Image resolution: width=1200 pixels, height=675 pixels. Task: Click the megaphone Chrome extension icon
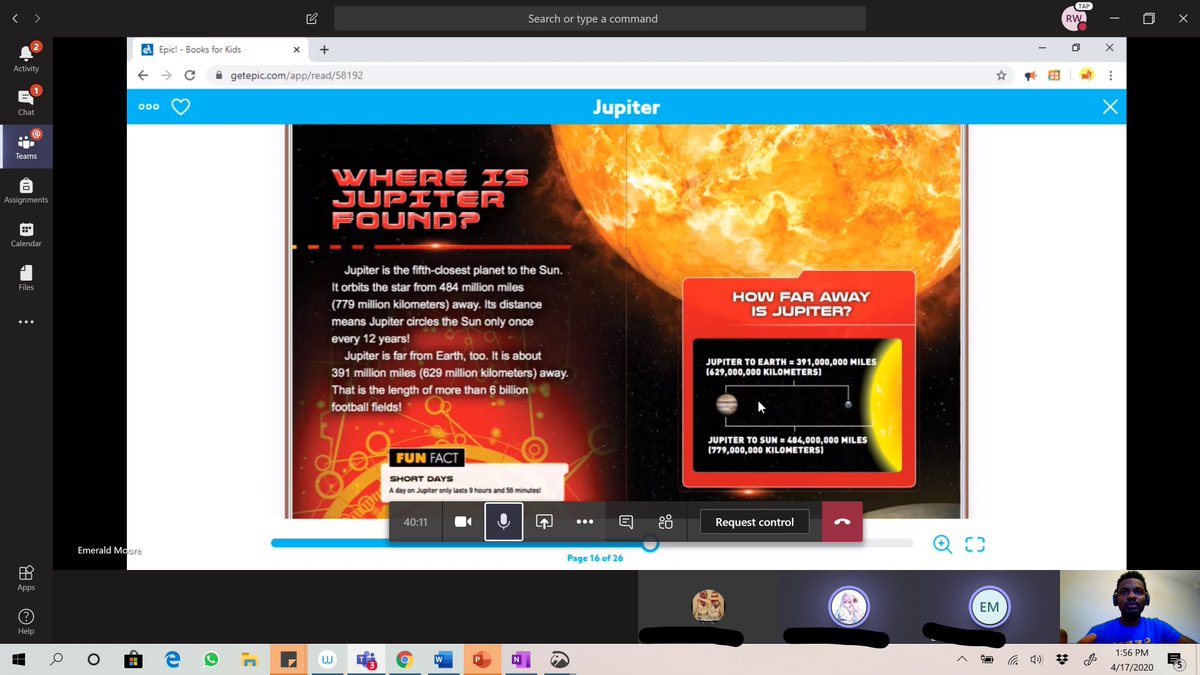1031,75
